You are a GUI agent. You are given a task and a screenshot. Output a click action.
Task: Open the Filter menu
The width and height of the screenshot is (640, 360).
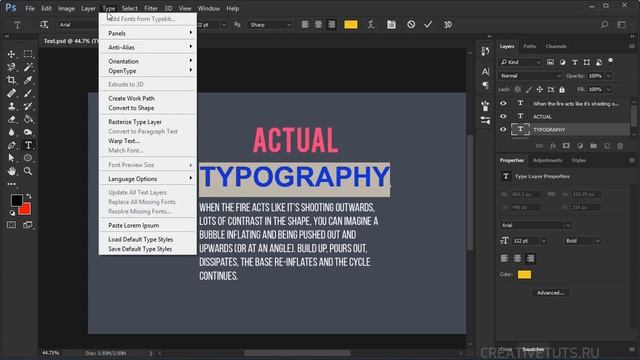(151, 8)
